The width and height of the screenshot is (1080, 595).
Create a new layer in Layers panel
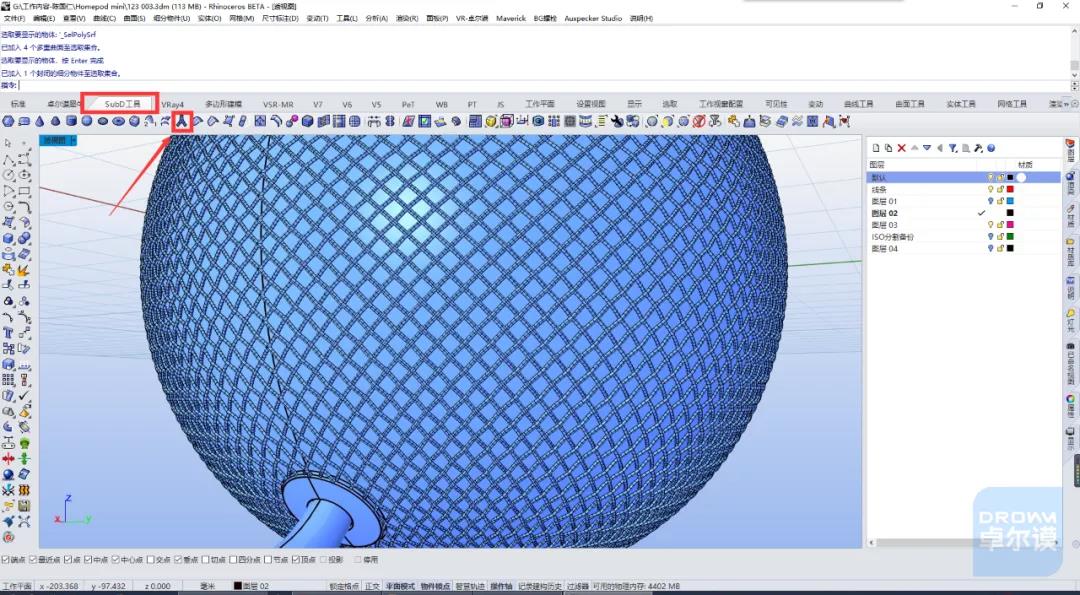pyautogui.click(x=875, y=148)
